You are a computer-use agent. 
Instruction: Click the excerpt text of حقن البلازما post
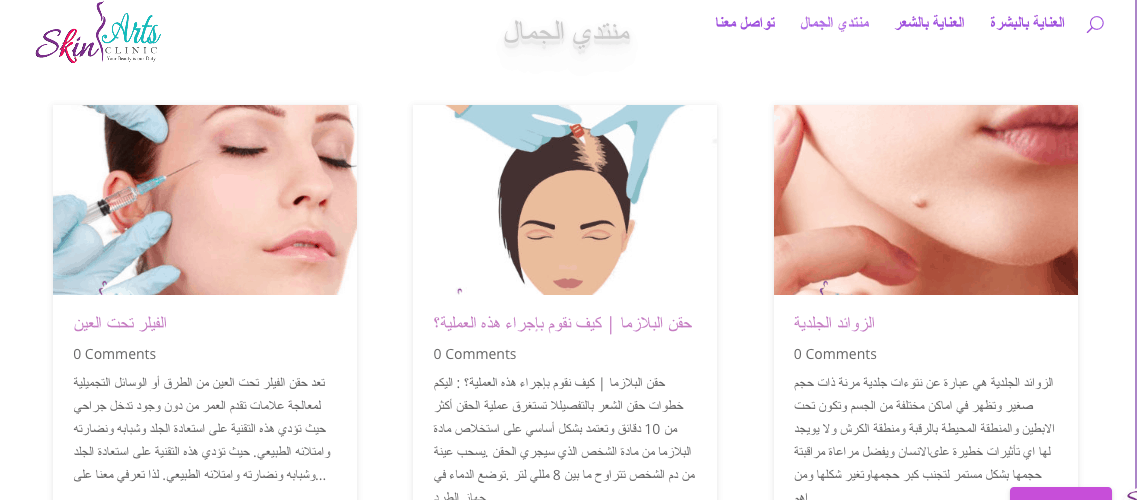563,439
